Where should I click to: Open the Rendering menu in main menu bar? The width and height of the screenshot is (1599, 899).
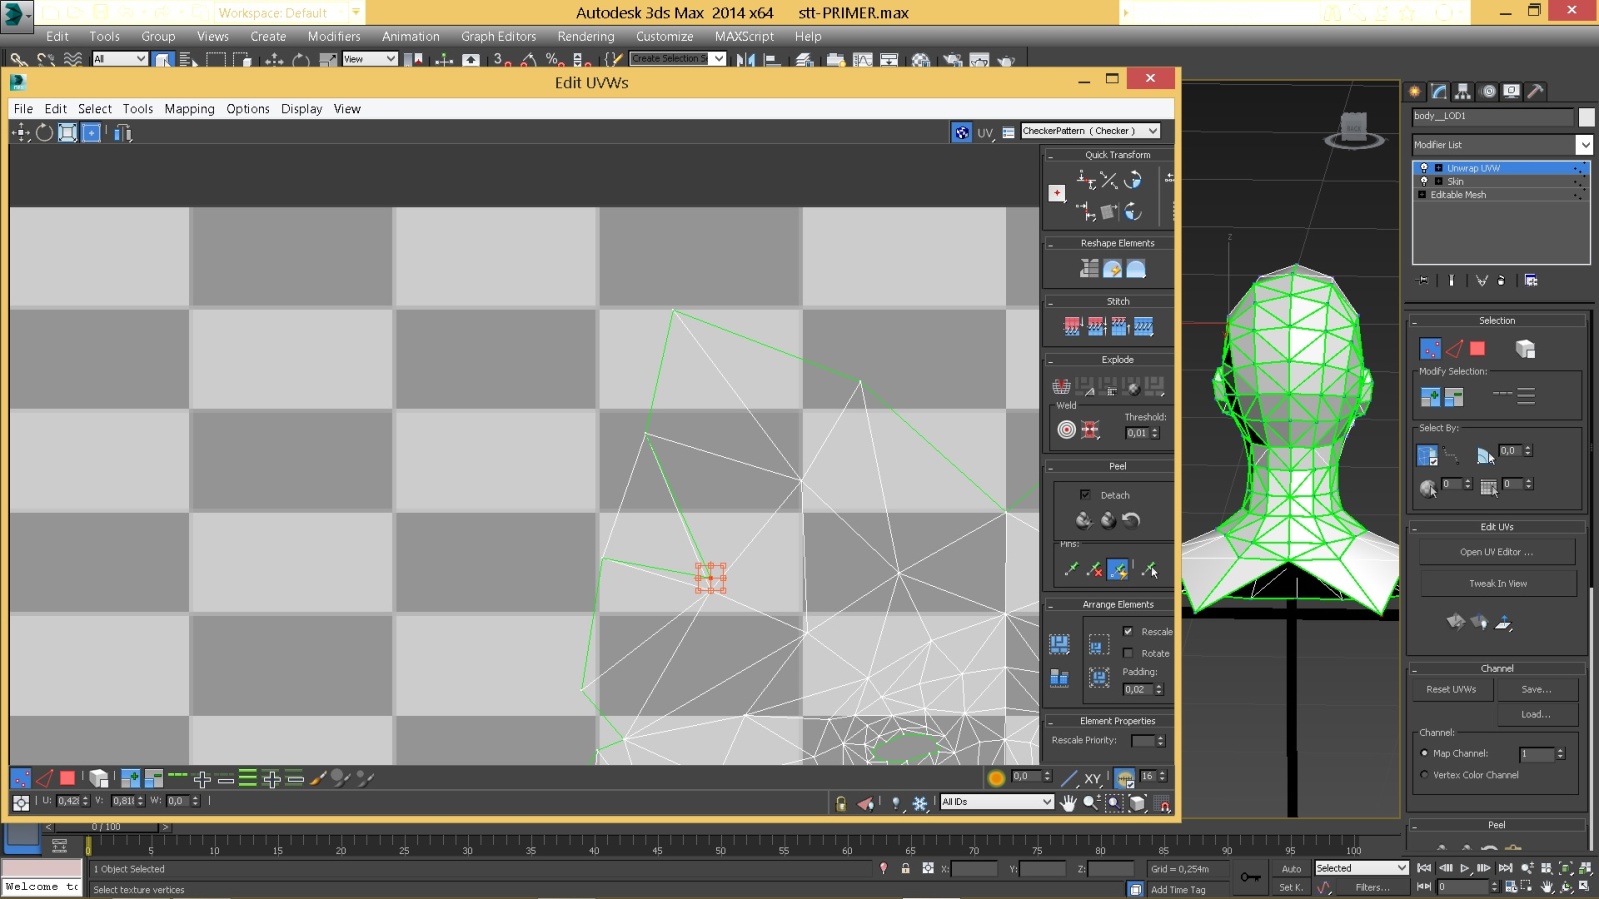(x=585, y=36)
